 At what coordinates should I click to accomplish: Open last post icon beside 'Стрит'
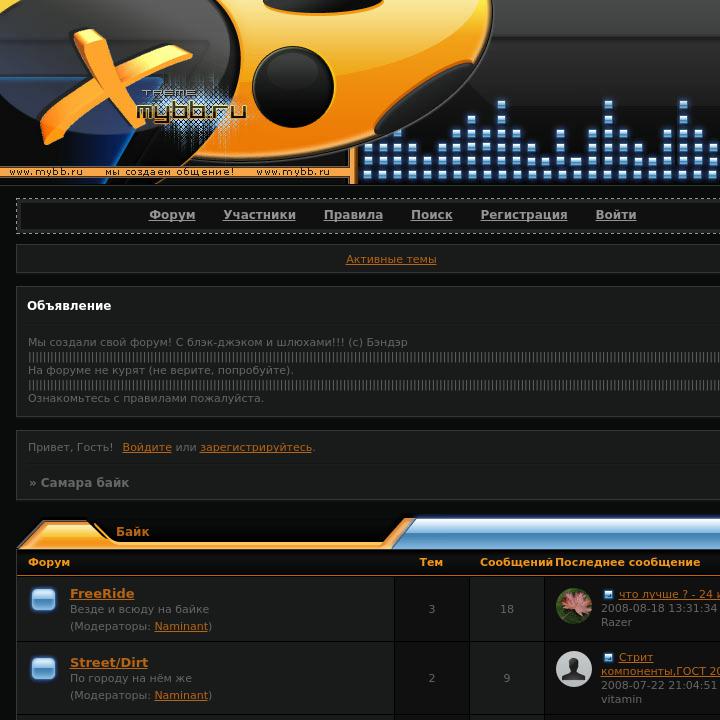click(x=608, y=658)
